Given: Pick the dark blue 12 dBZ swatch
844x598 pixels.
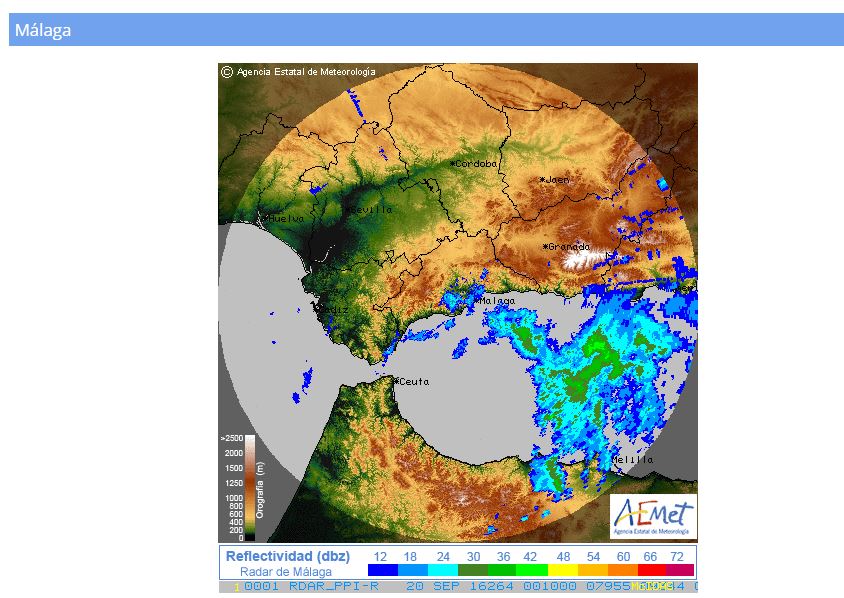Looking at the screenshot, I should 382,571.
